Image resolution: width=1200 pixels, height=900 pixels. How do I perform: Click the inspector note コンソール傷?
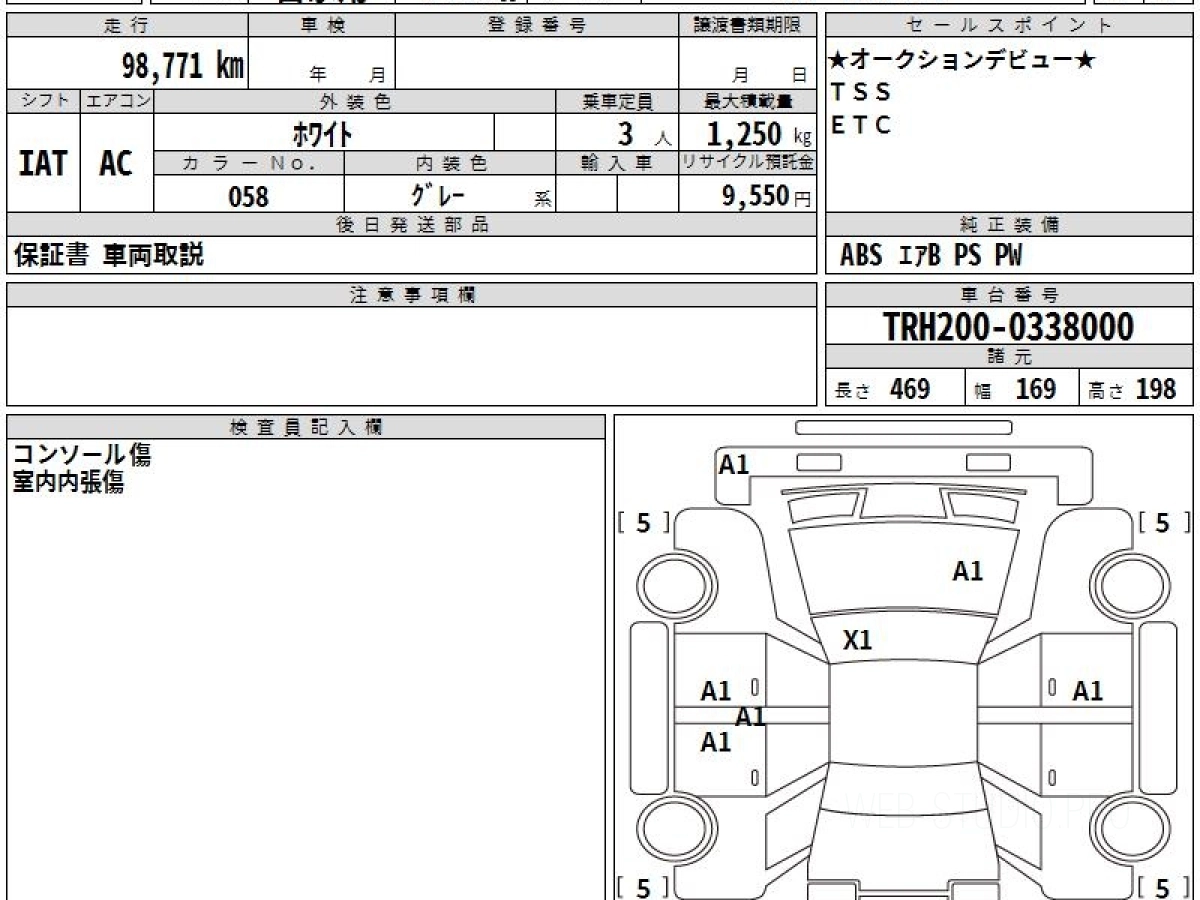[82, 455]
